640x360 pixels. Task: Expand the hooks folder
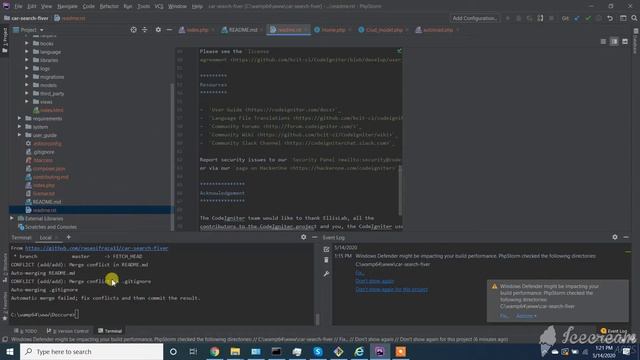point(27,43)
